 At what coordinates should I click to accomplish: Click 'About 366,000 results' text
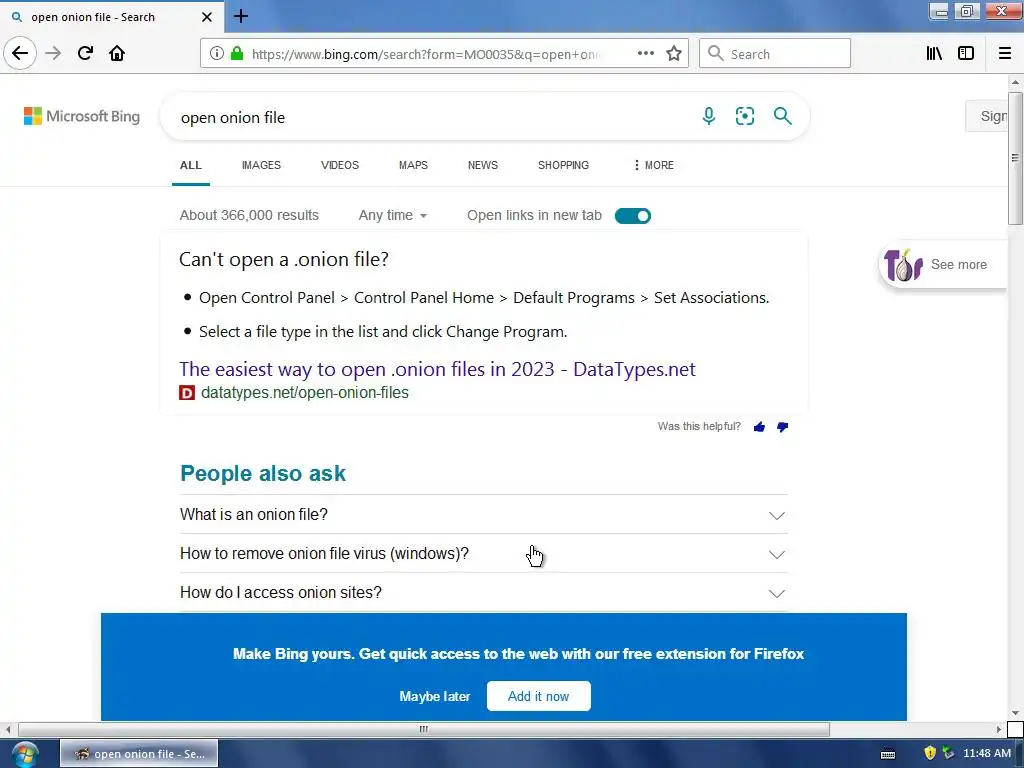(x=249, y=216)
